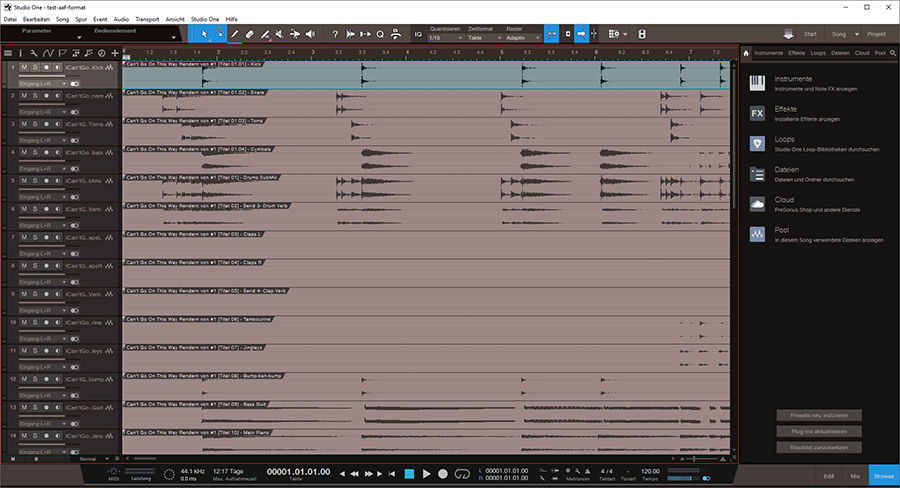Switch to the Loops browser tab
The height and width of the screenshot is (488, 900).
point(818,53)
